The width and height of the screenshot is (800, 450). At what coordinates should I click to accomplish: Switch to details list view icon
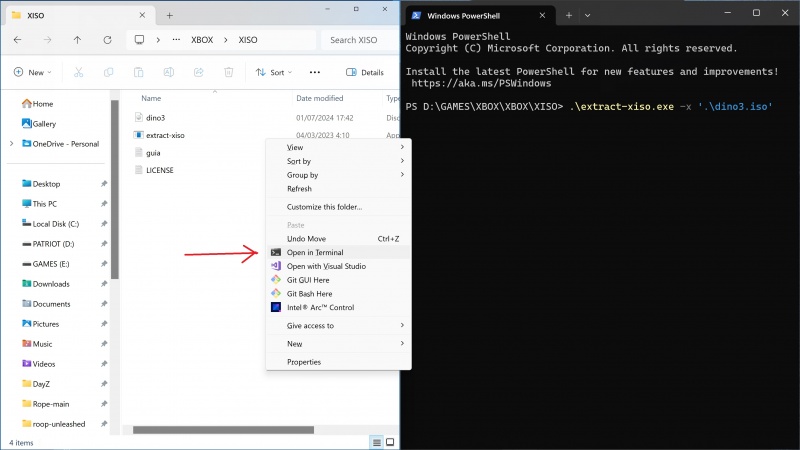(377, 442)
